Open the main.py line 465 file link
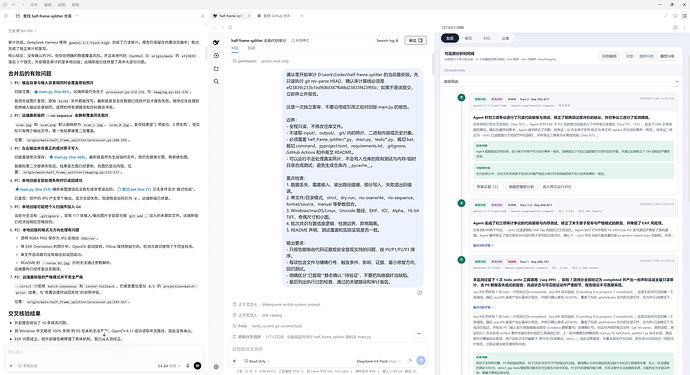 point(52,92)
